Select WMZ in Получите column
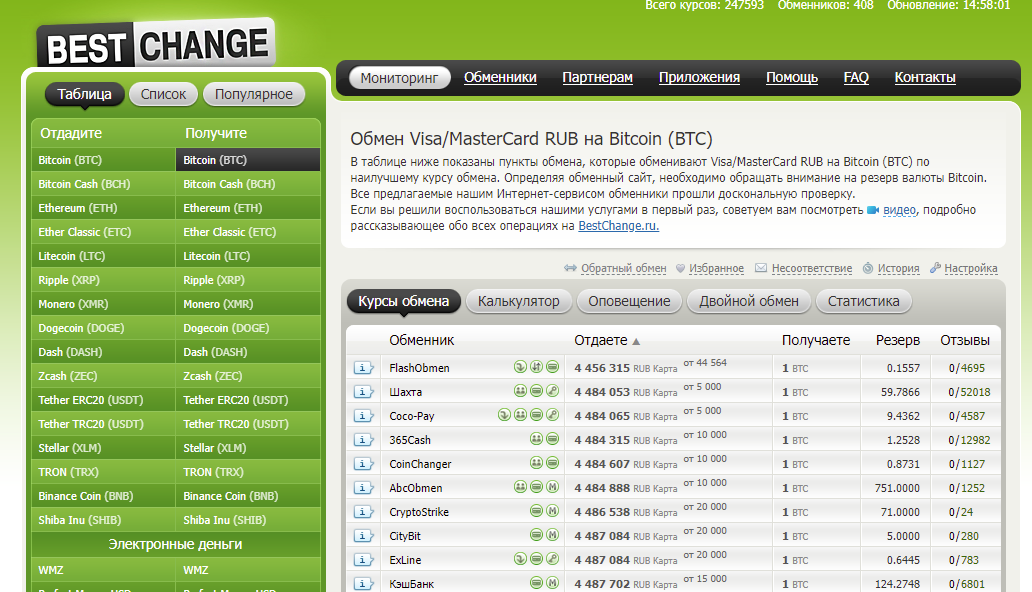 tap(248, 570)
